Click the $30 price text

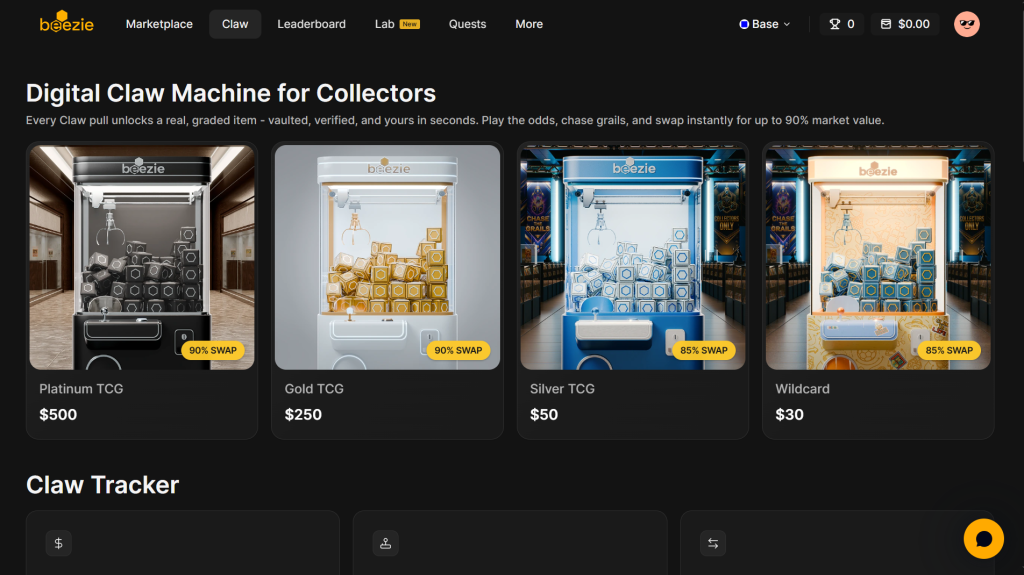point(790,414)
